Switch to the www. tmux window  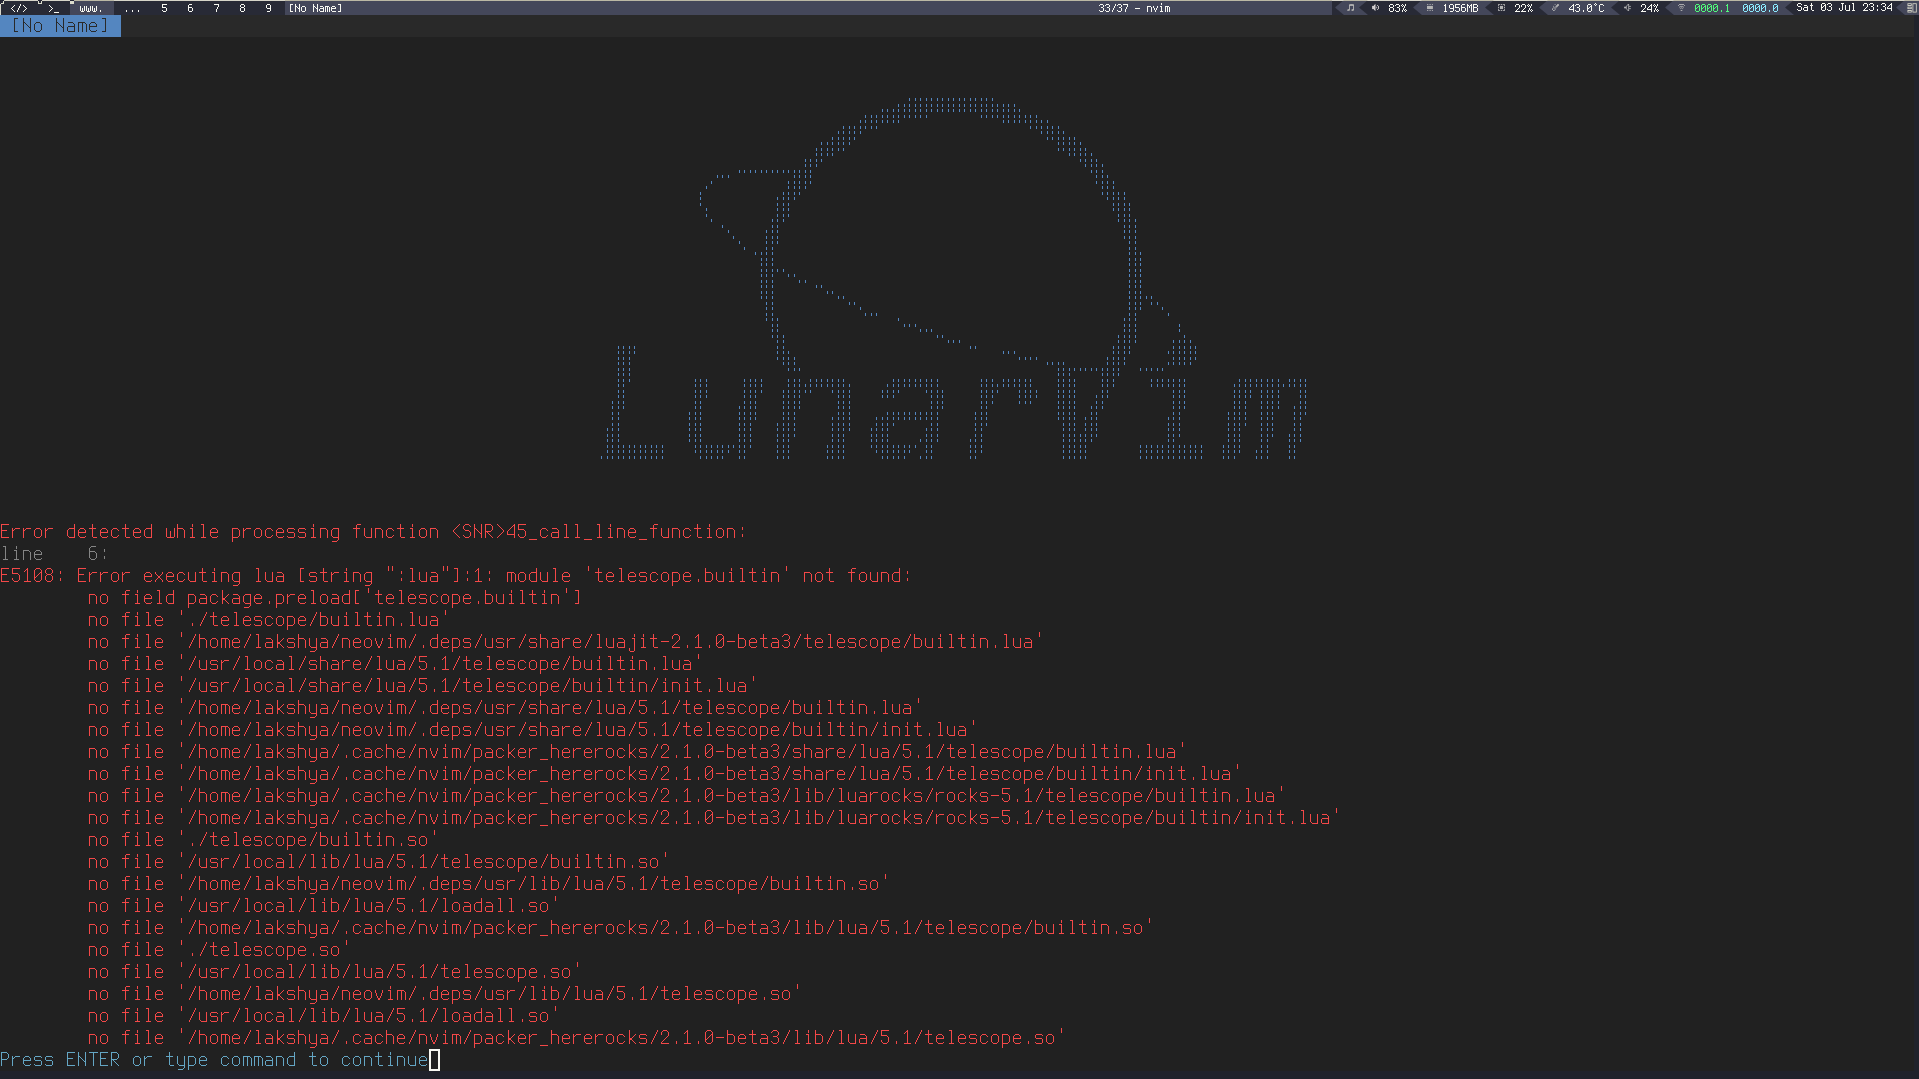tap(91, 8)
